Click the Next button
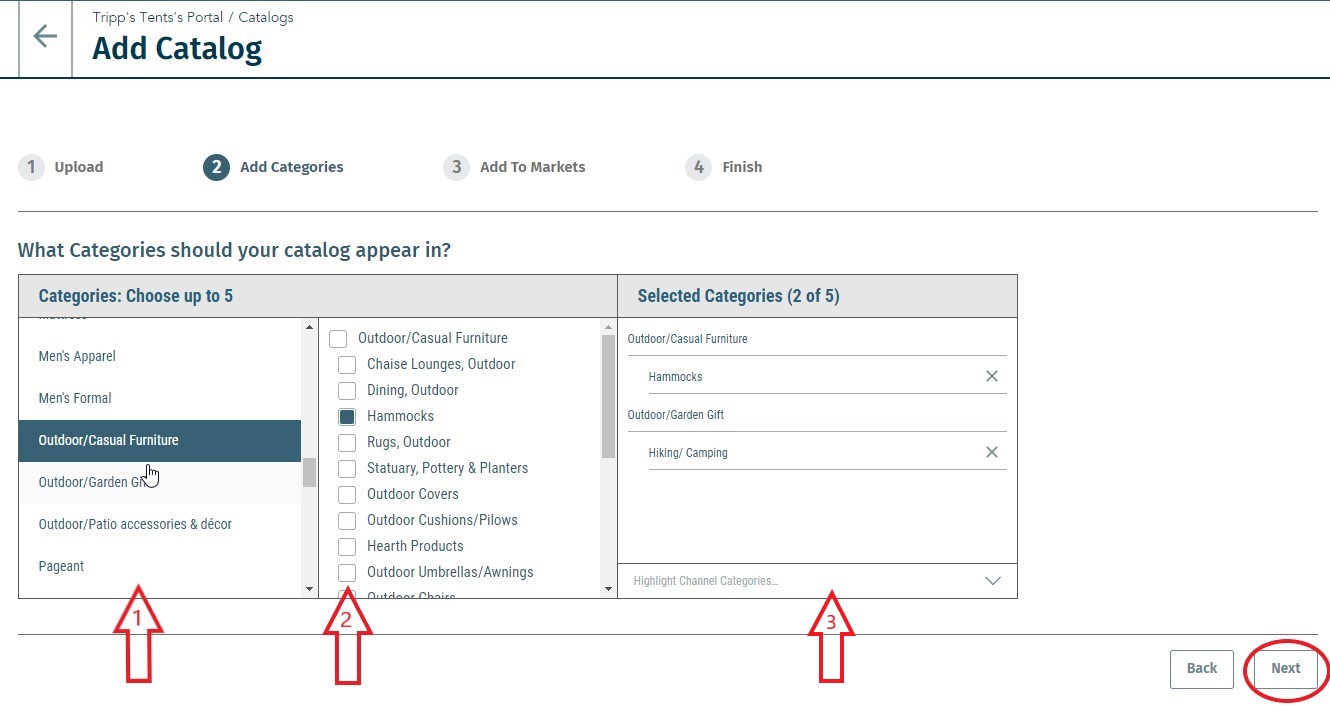1330x707 pixels. 1285,668
